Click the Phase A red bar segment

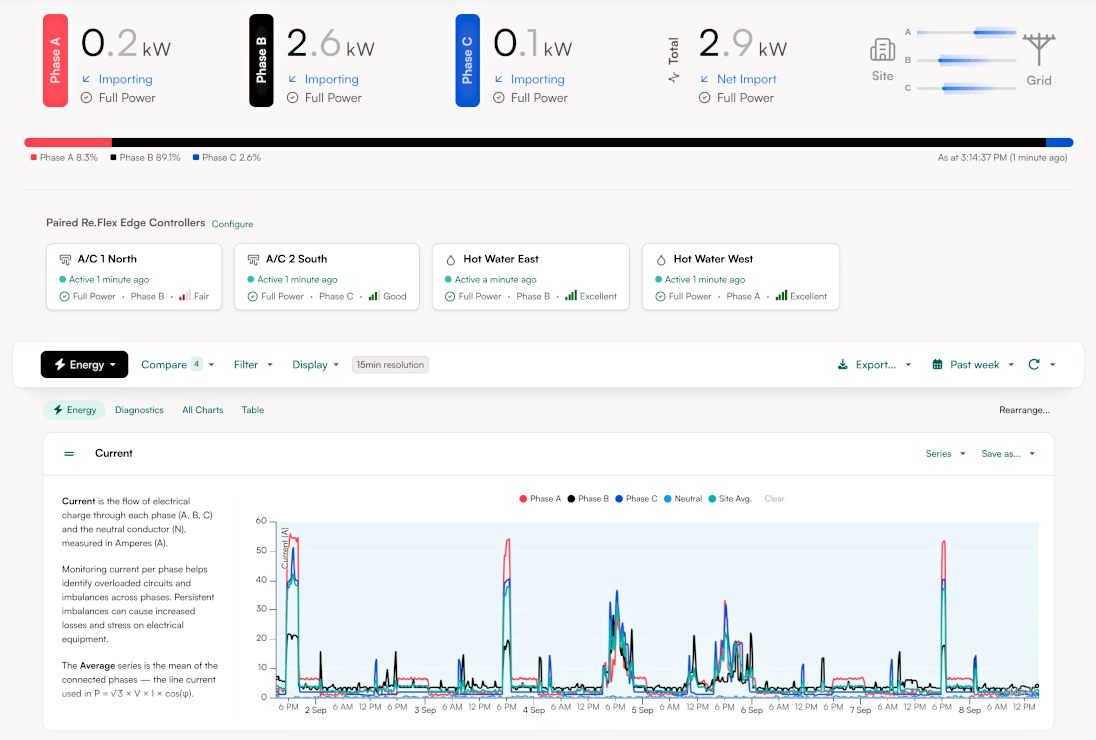point(68,143)
